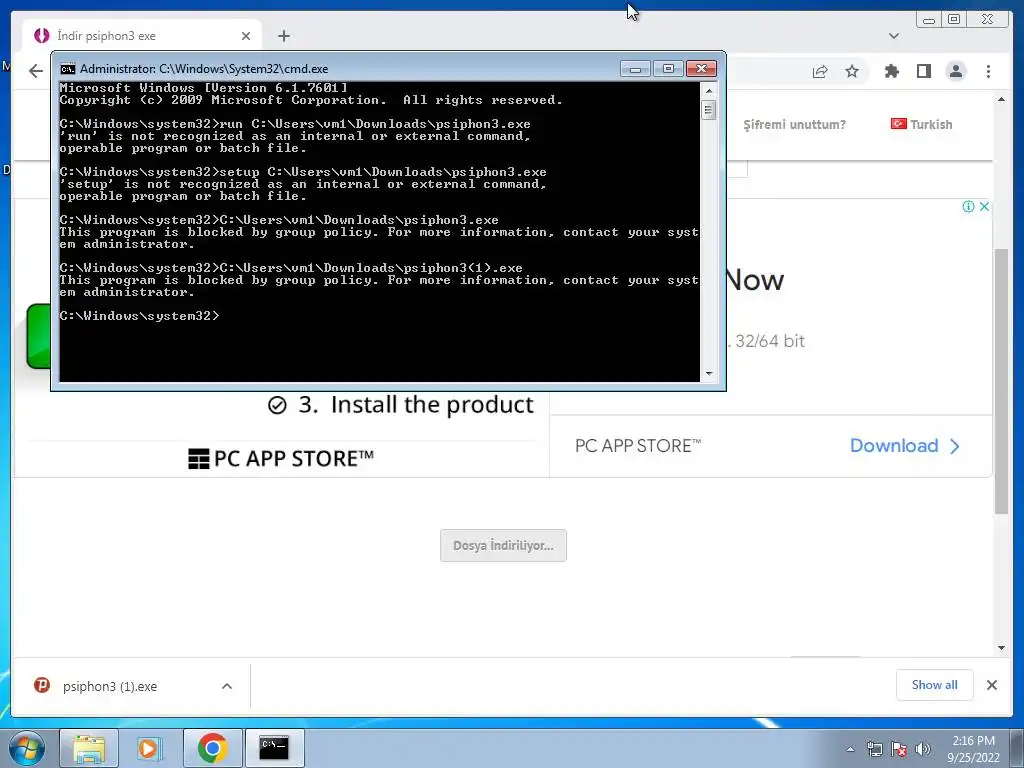Open the Chrome profile avatar

[956, 71]
